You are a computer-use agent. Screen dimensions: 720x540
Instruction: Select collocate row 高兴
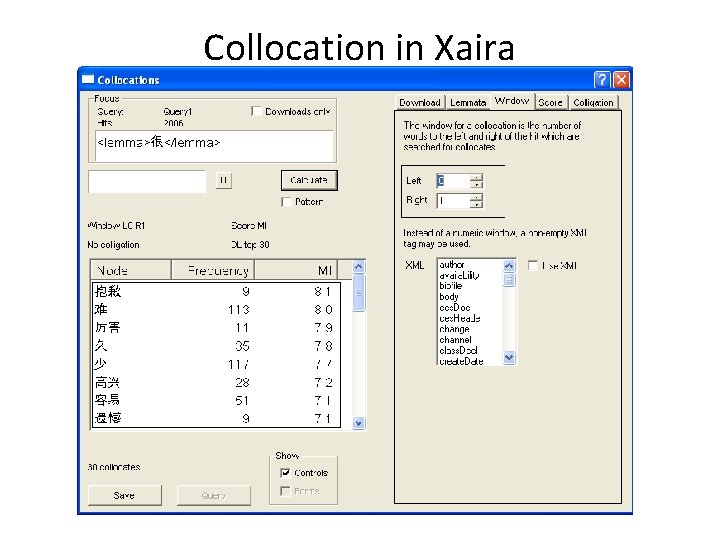pyautogui.click(x=216, y=382)
